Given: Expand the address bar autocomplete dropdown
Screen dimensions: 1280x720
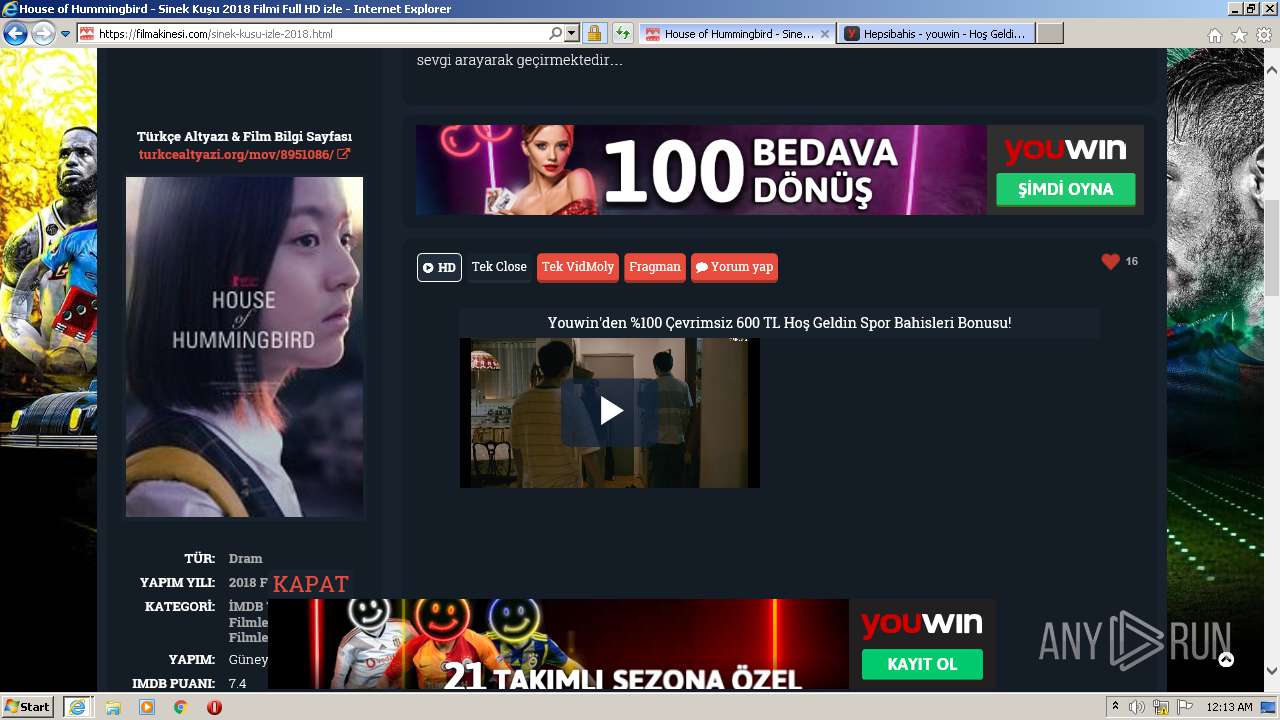Looking at the screenshot, I should 572,34.
